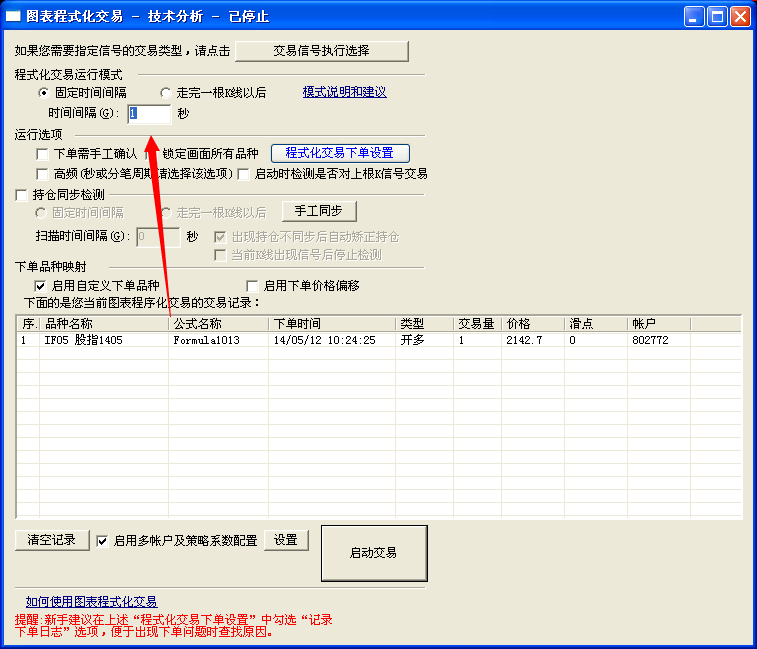Minimize the 图表程式化交易 window

[x=694, y=17]
